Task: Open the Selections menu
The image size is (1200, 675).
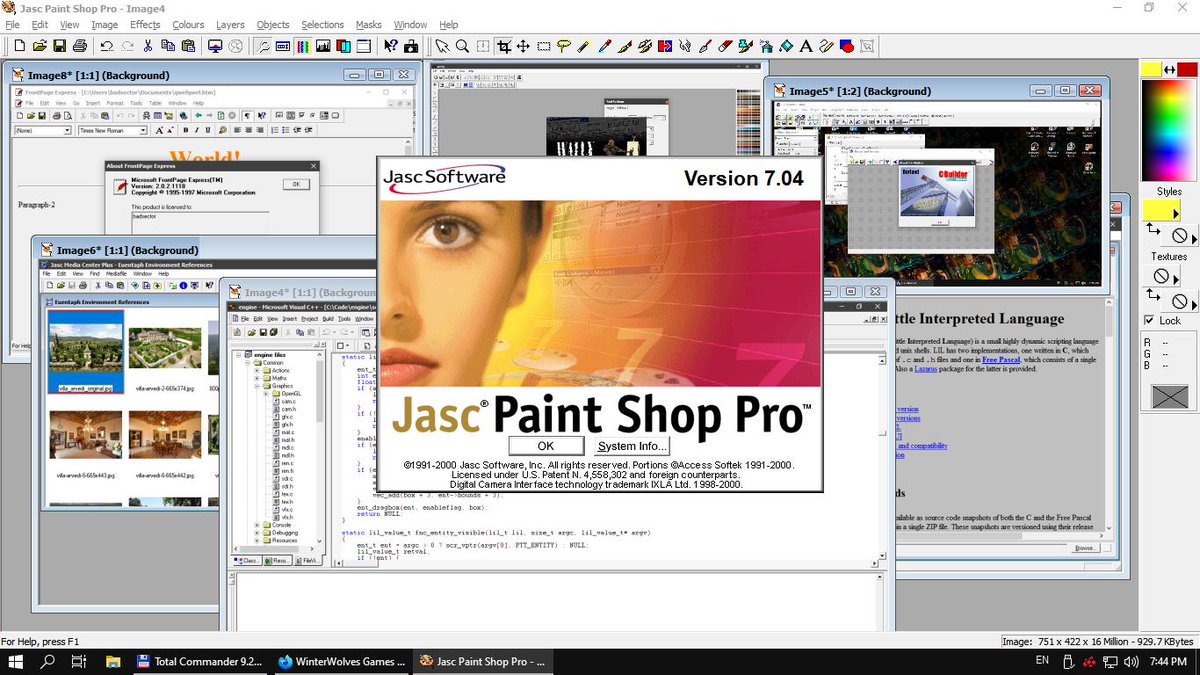Action: pos(323,24)
